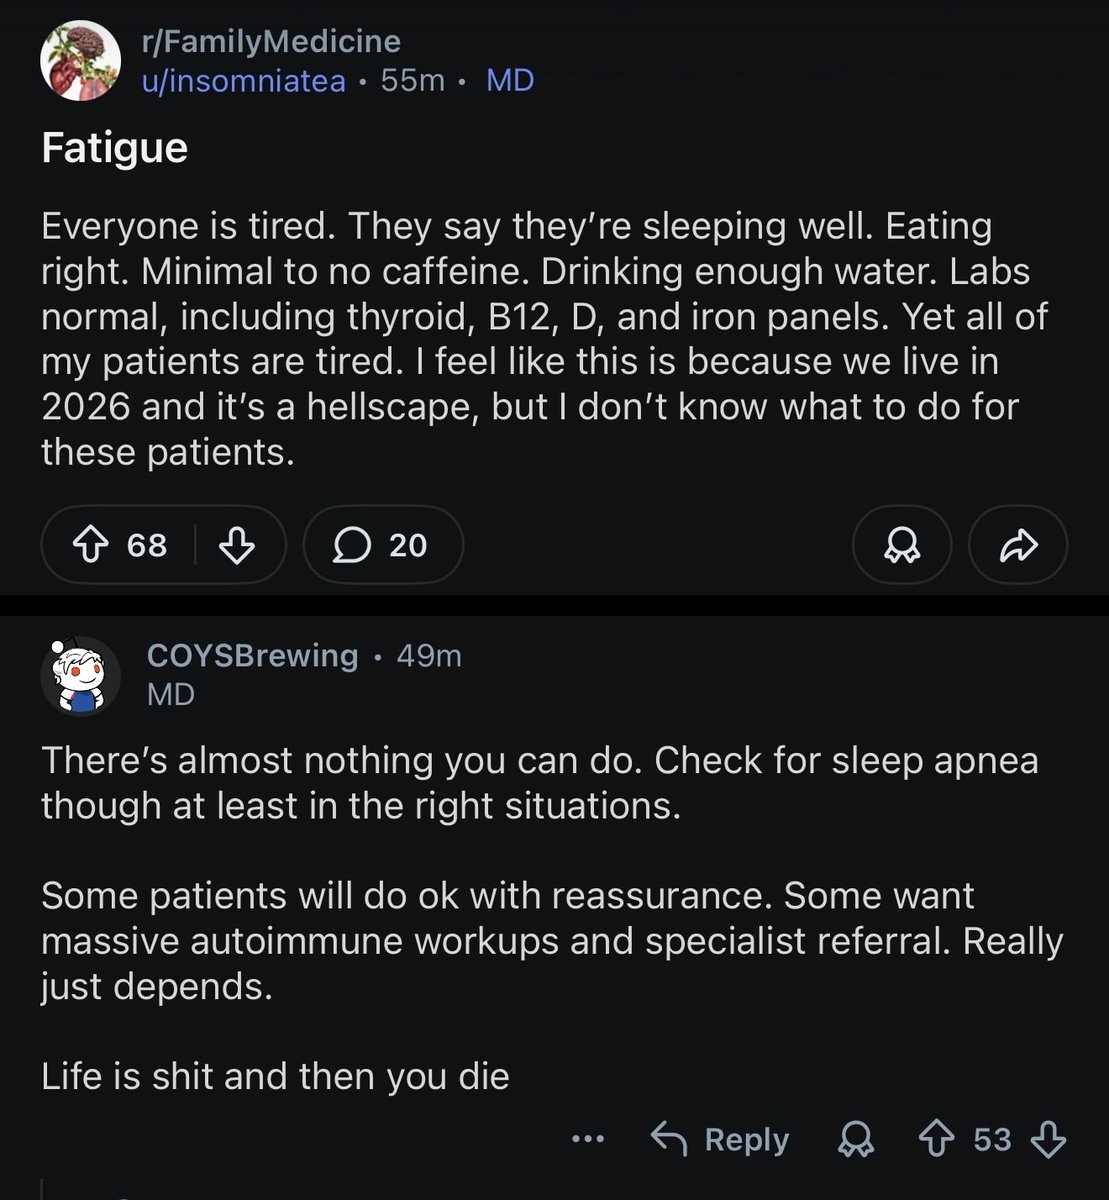Tap the MD flair under COYSBrewing
1109x1200 pixels.
tap(171, 694)
